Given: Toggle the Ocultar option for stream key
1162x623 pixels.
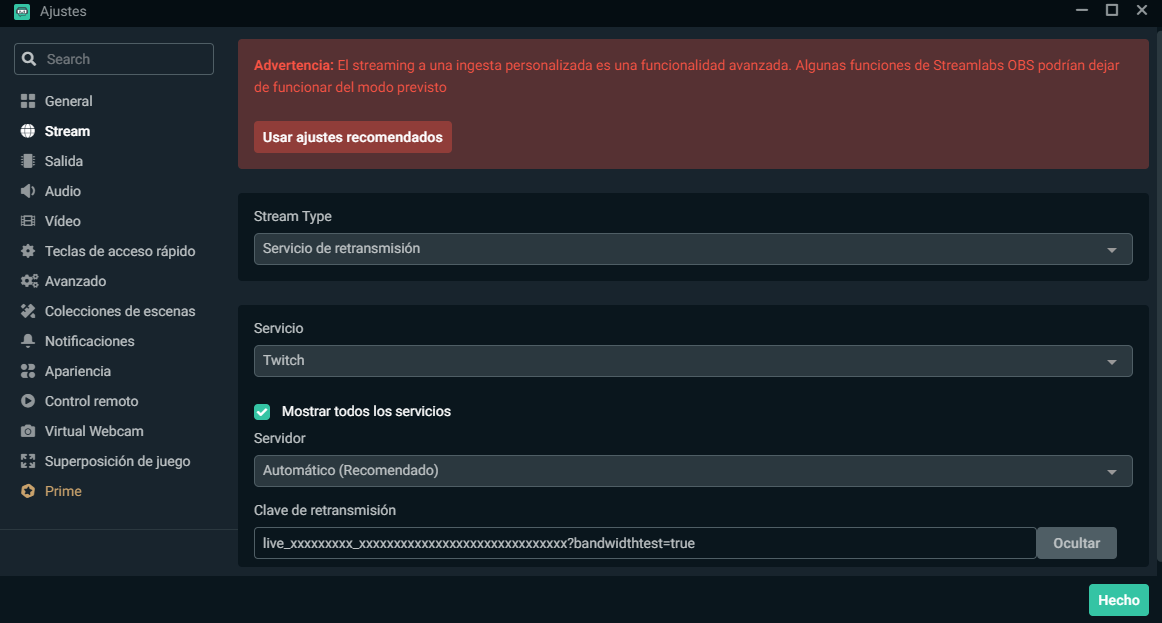Looking at the screenshot, I should [x=1076, y=542].
